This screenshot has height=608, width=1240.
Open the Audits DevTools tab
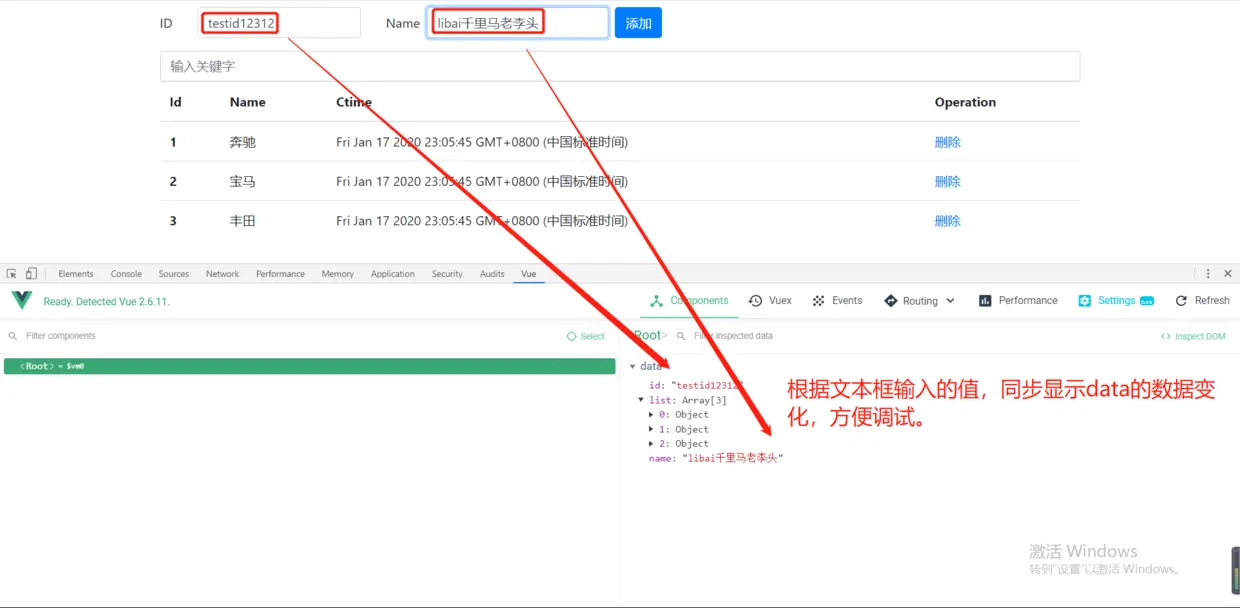click(492, 273)
